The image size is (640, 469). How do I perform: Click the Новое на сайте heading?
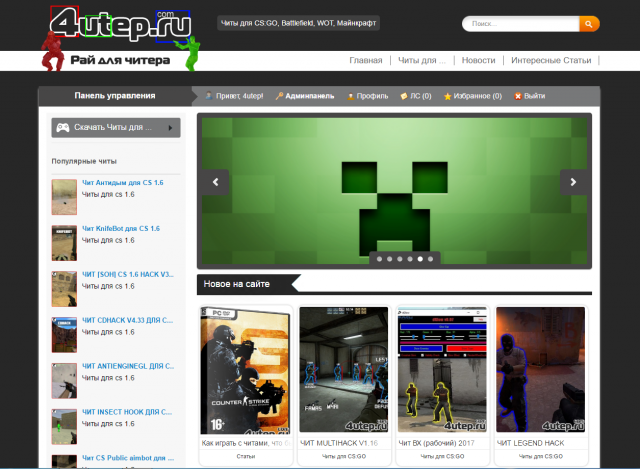click(237, 284)
